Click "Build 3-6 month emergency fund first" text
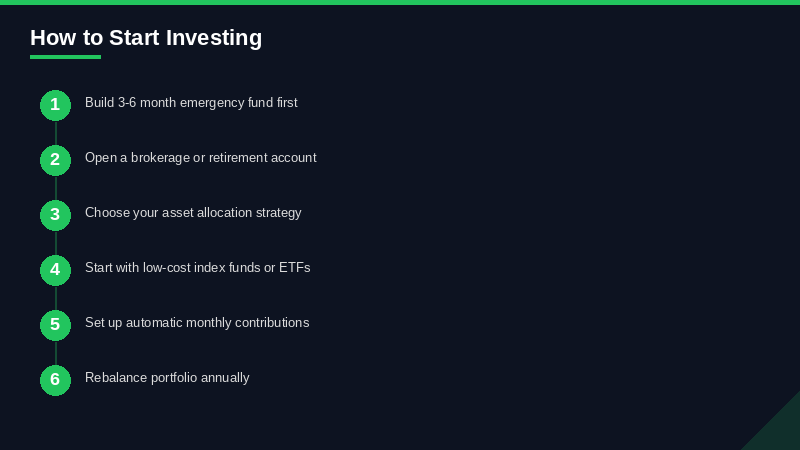Screen dimensions: 800x450 click(191, 102)
